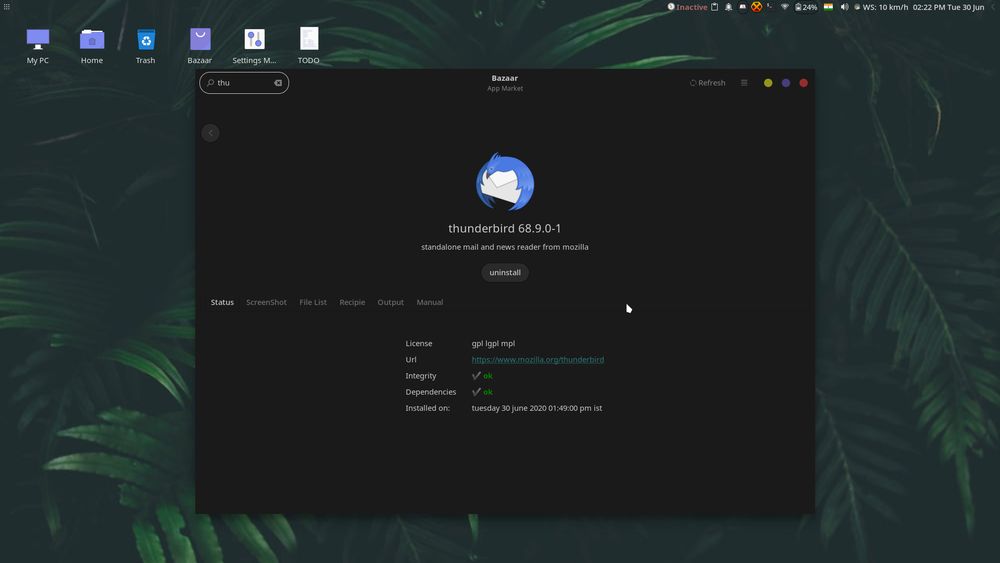Image resolution: width=1000 pixels, height=563 pixels.
Task: Refresh the Bazaar package list
Action: click(708, 83)
